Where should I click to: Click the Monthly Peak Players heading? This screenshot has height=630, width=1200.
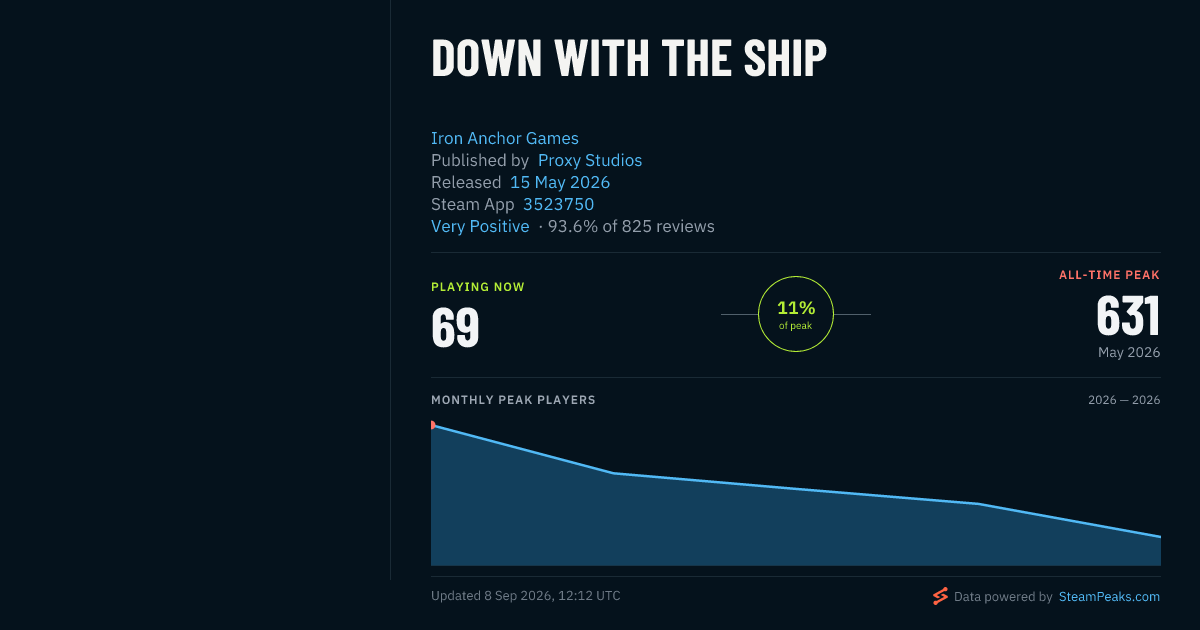(513, 400)
